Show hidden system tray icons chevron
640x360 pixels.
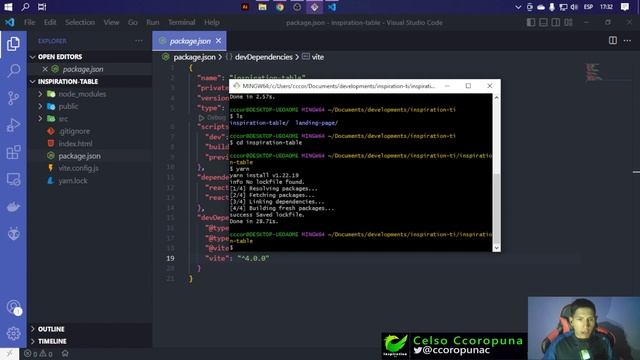coord(518,7)
